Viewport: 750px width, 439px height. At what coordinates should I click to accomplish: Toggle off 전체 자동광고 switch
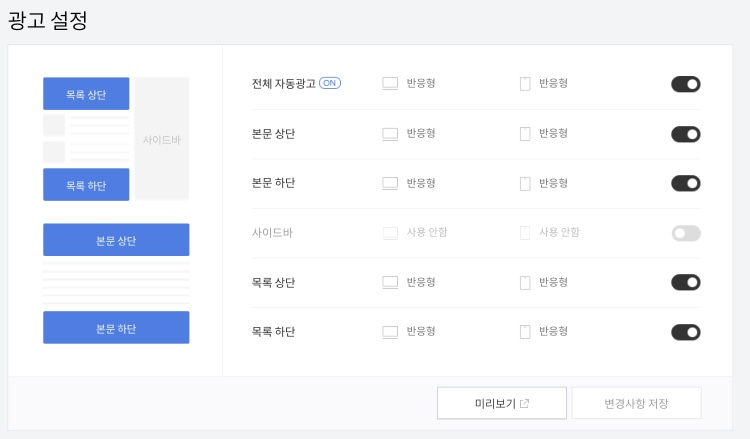685,84
